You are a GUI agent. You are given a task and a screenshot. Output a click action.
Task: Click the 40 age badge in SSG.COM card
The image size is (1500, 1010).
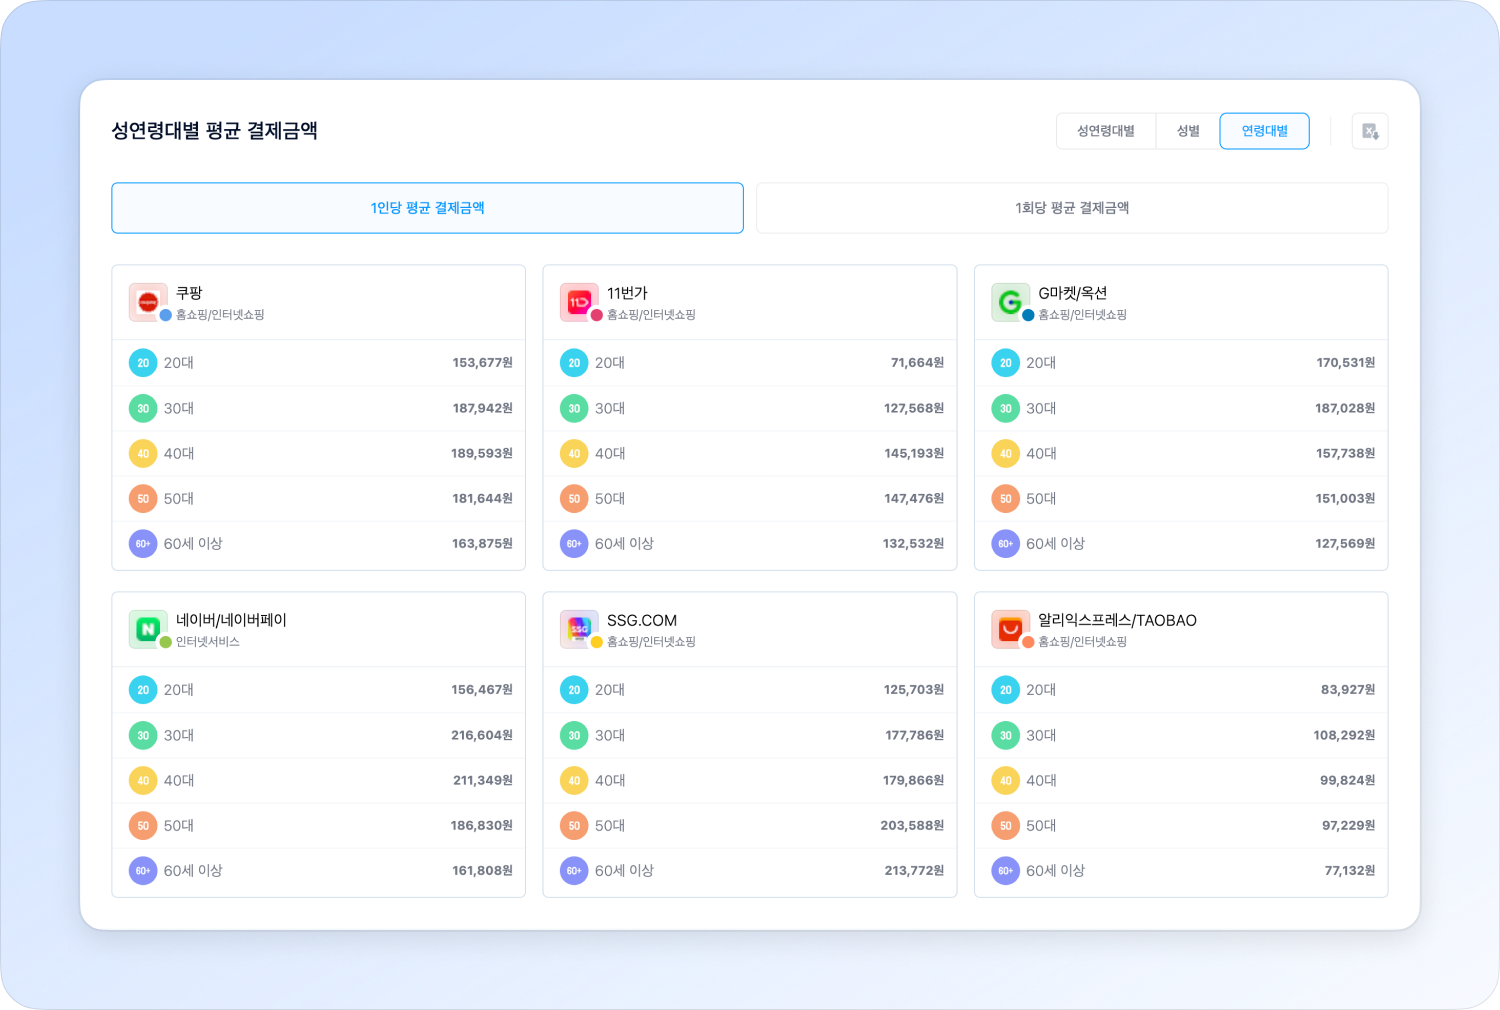click(x=574, y=781)
